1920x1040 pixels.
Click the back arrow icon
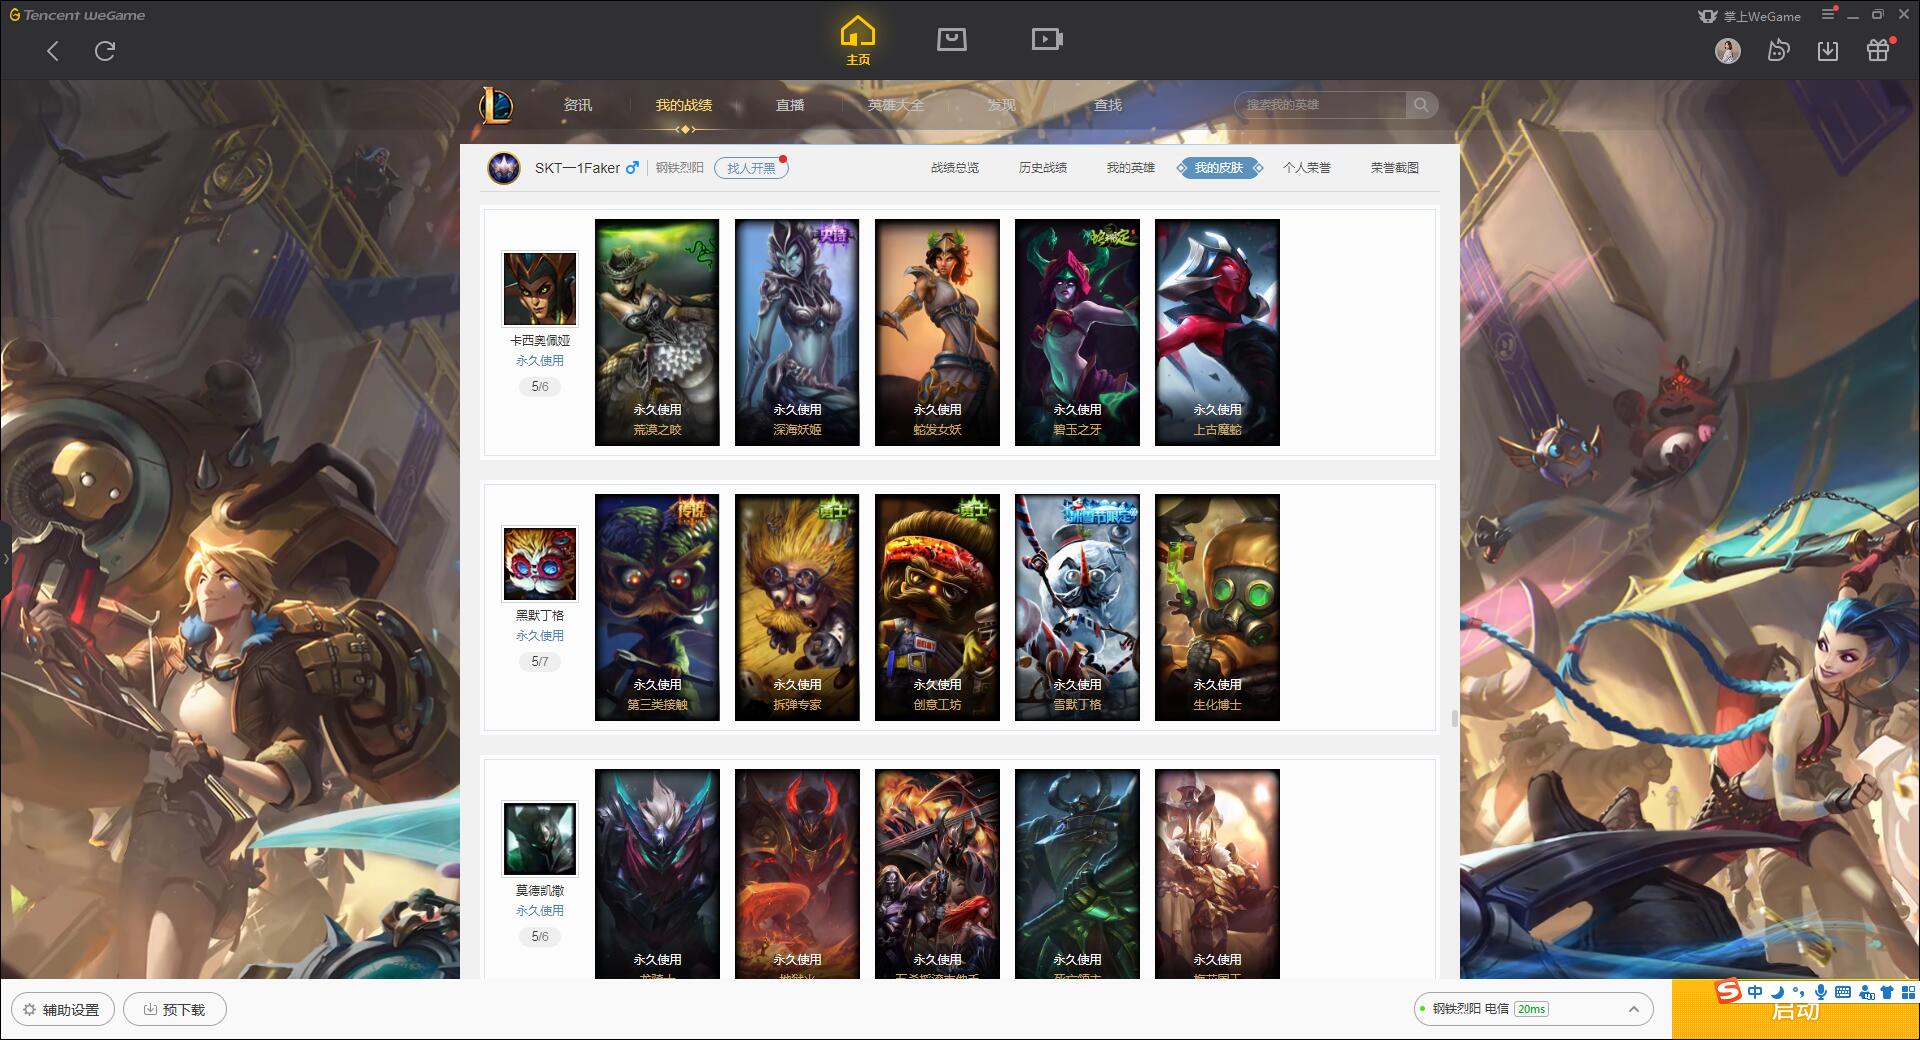click(x=53, y=51)
